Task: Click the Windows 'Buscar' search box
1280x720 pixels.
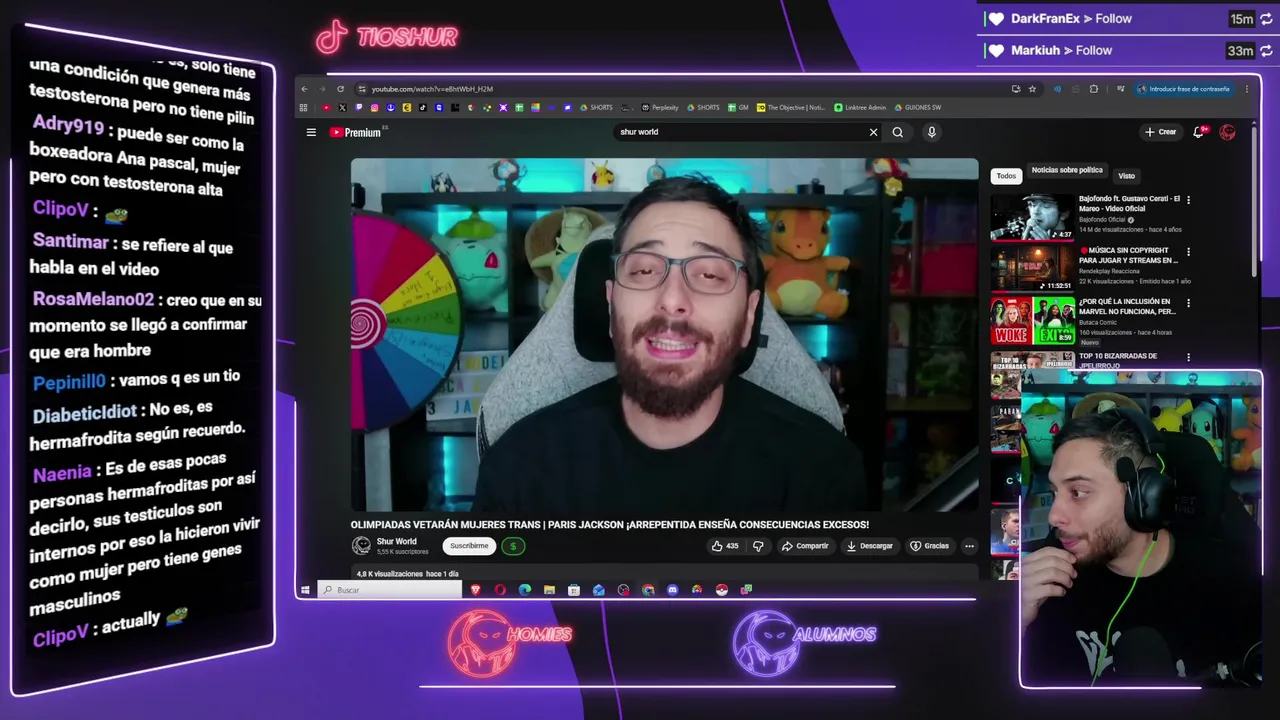Action: 390,590
